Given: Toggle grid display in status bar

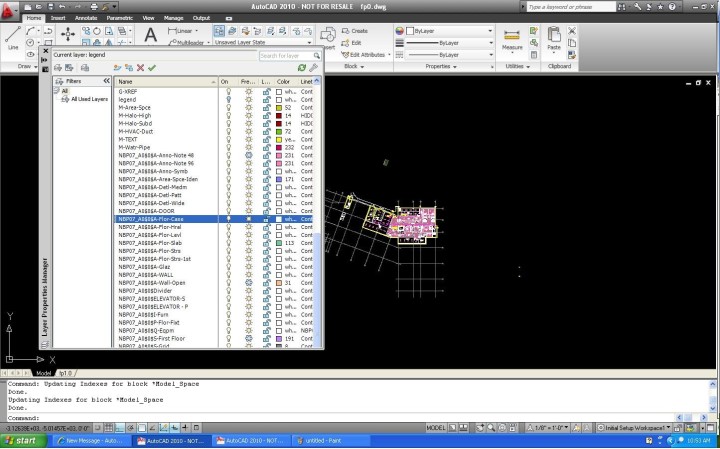Looking at the screenshot, I should [108, 428].
